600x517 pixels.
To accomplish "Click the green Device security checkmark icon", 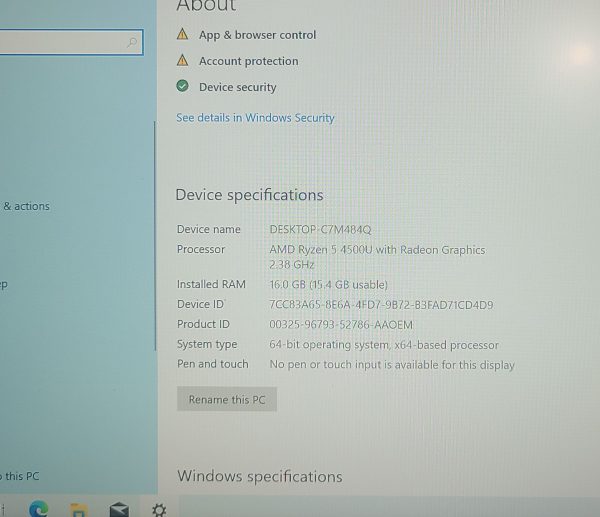I will [x=182, y=87].
